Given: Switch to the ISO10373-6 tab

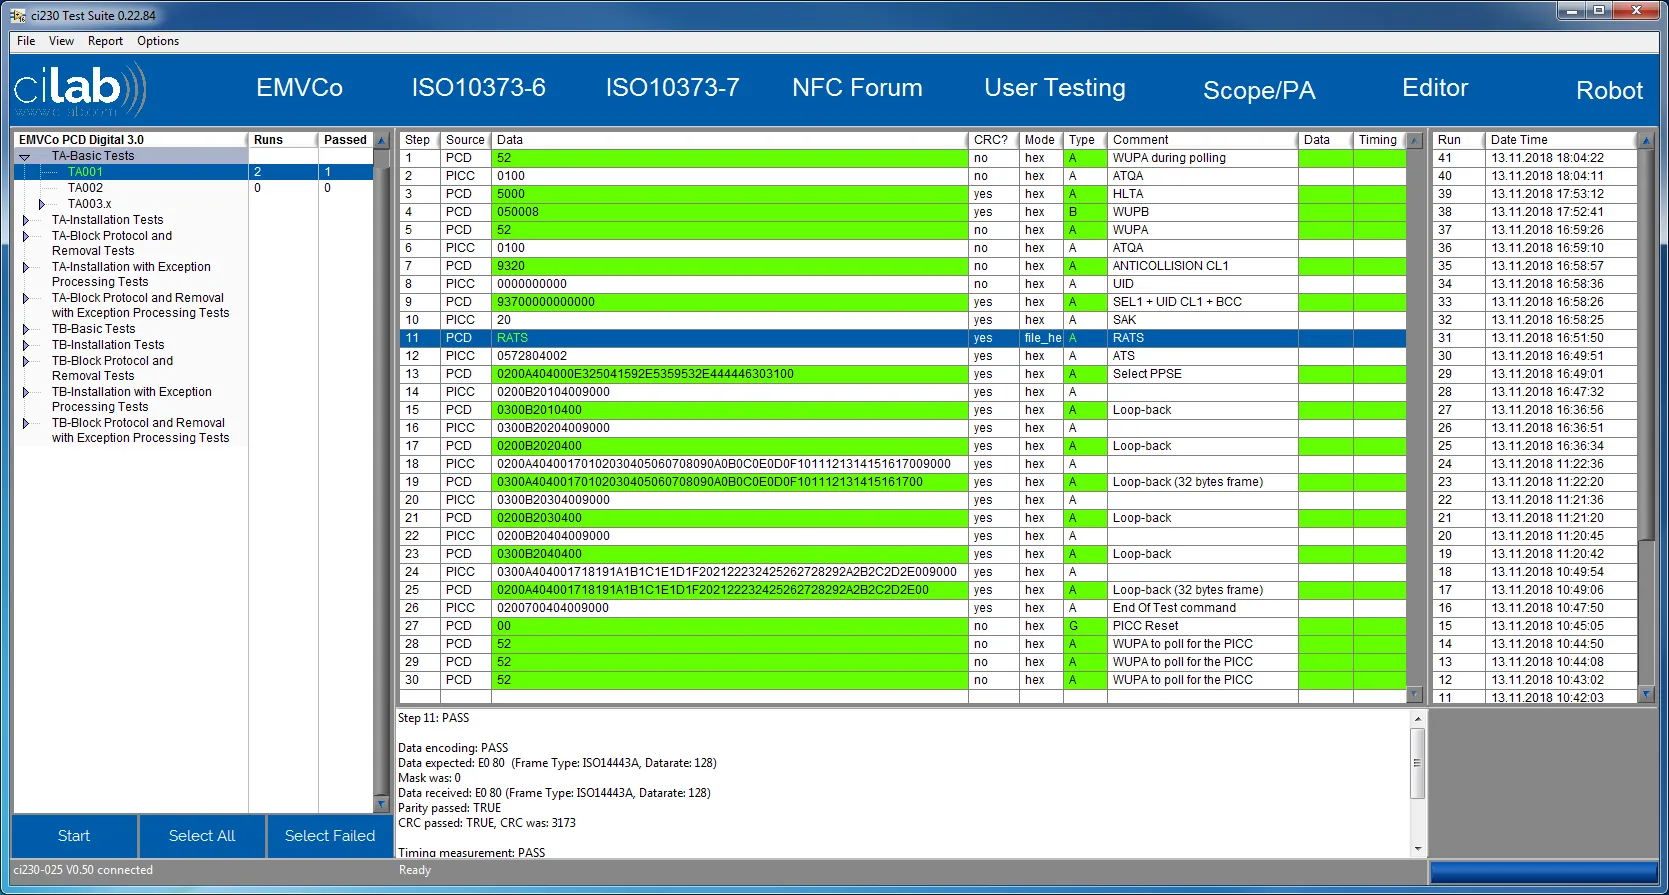Looking at the screenshot, I should click(x=478, y=88).
